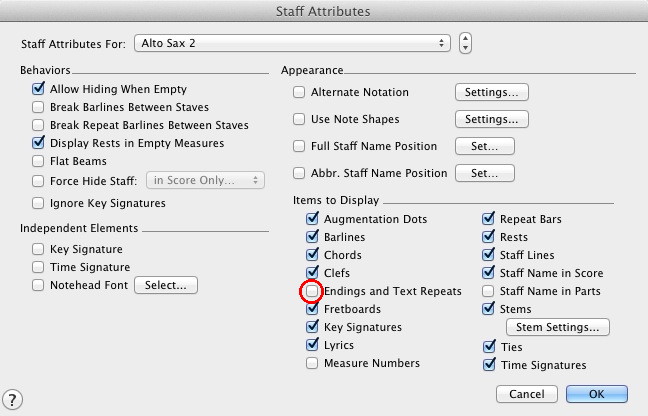Click Set for Abbr. Staff Name Position

click(484, 173)
